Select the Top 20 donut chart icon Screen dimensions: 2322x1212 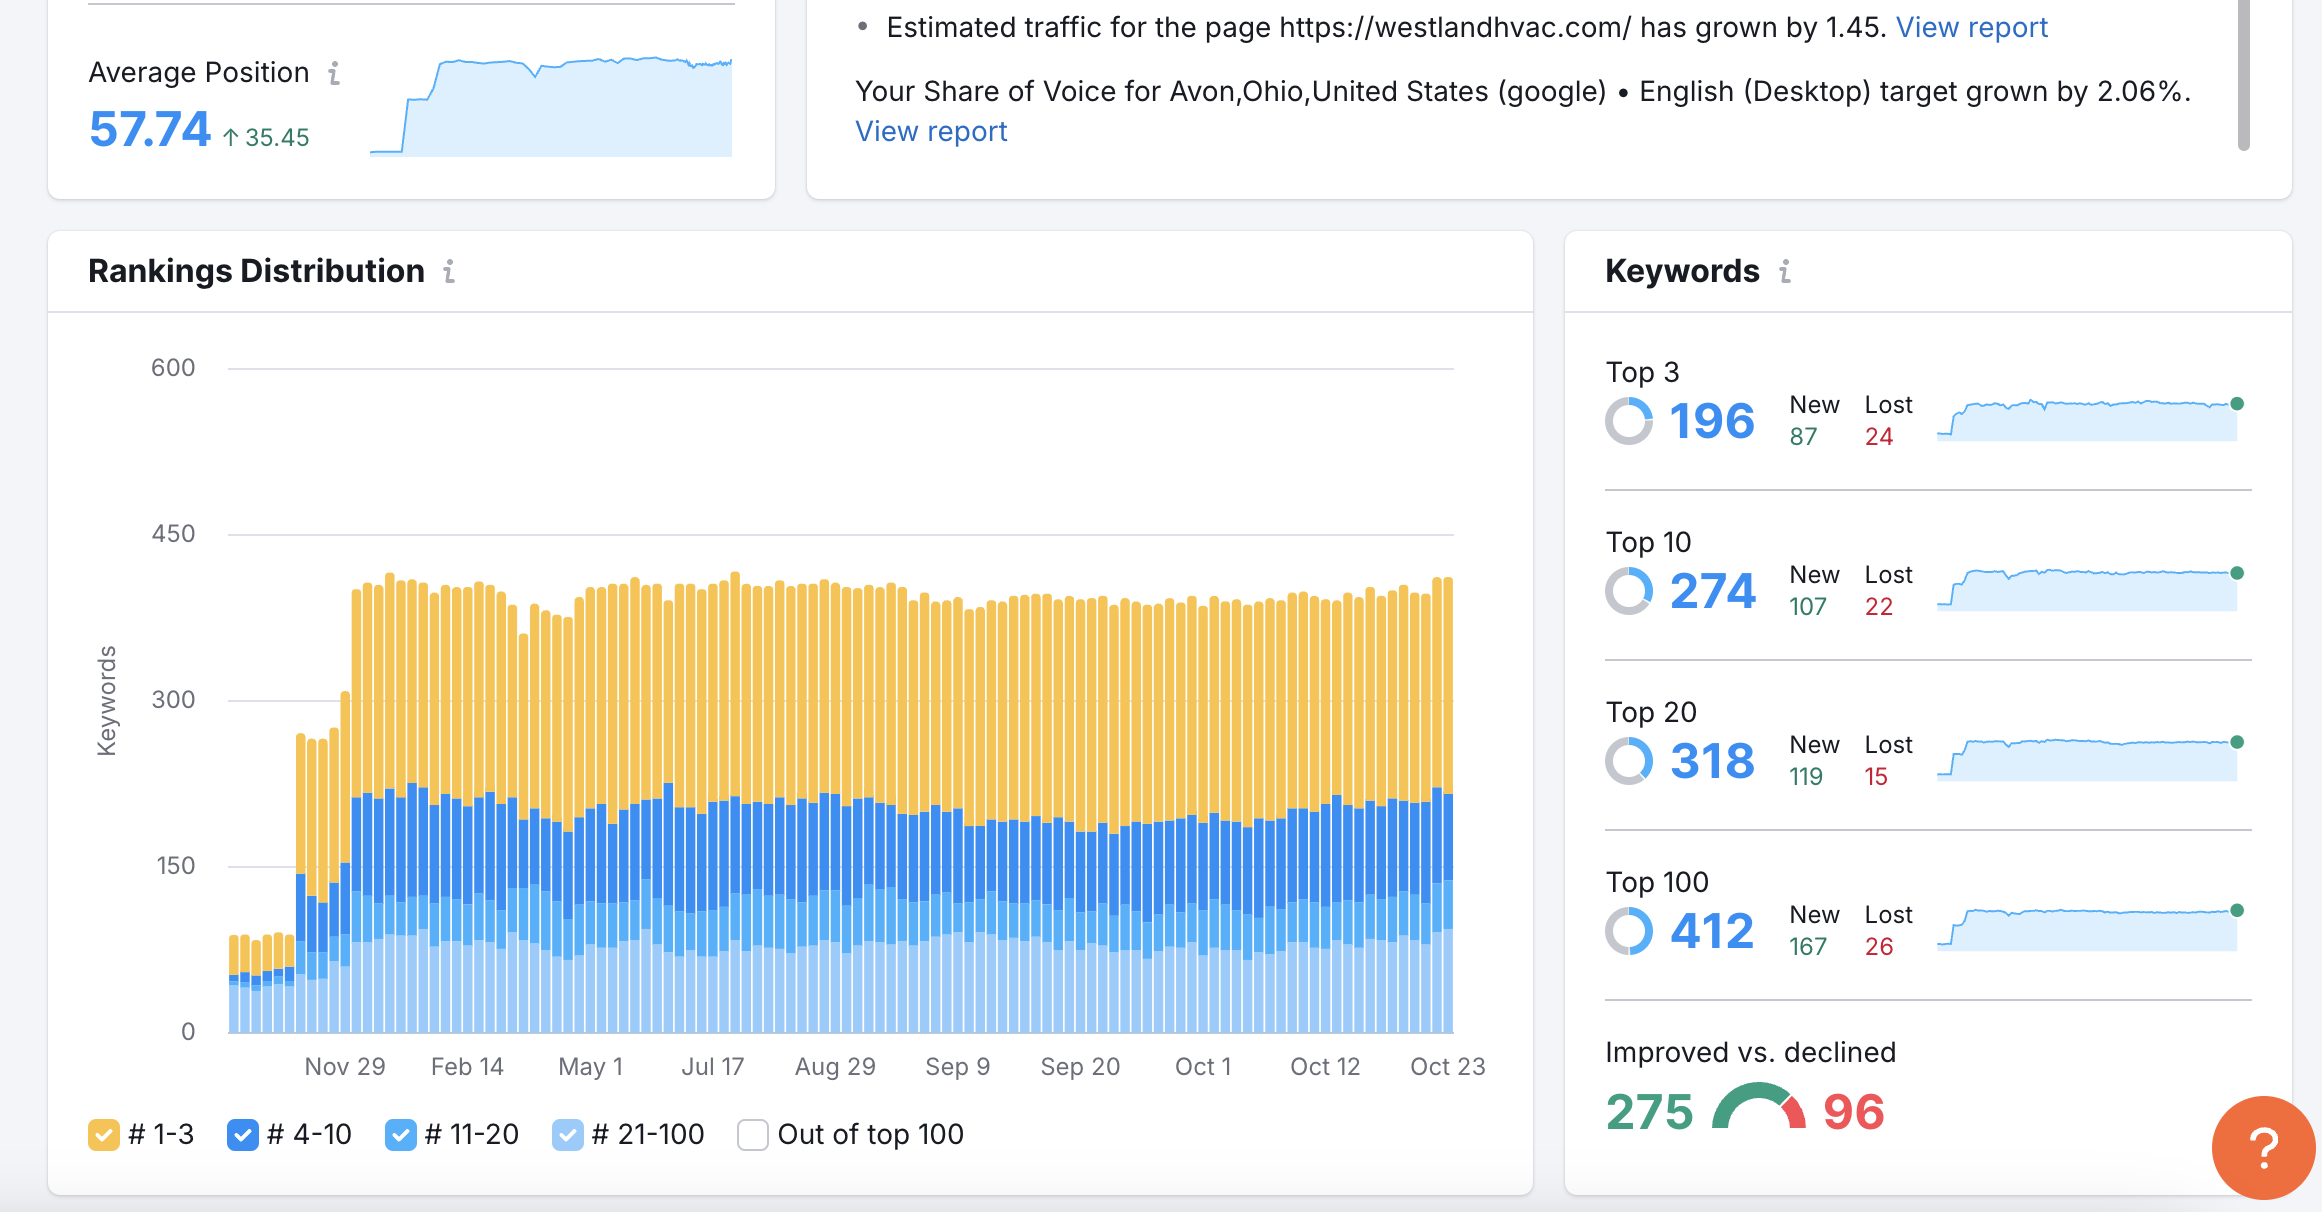click(x=1629, y=761)
